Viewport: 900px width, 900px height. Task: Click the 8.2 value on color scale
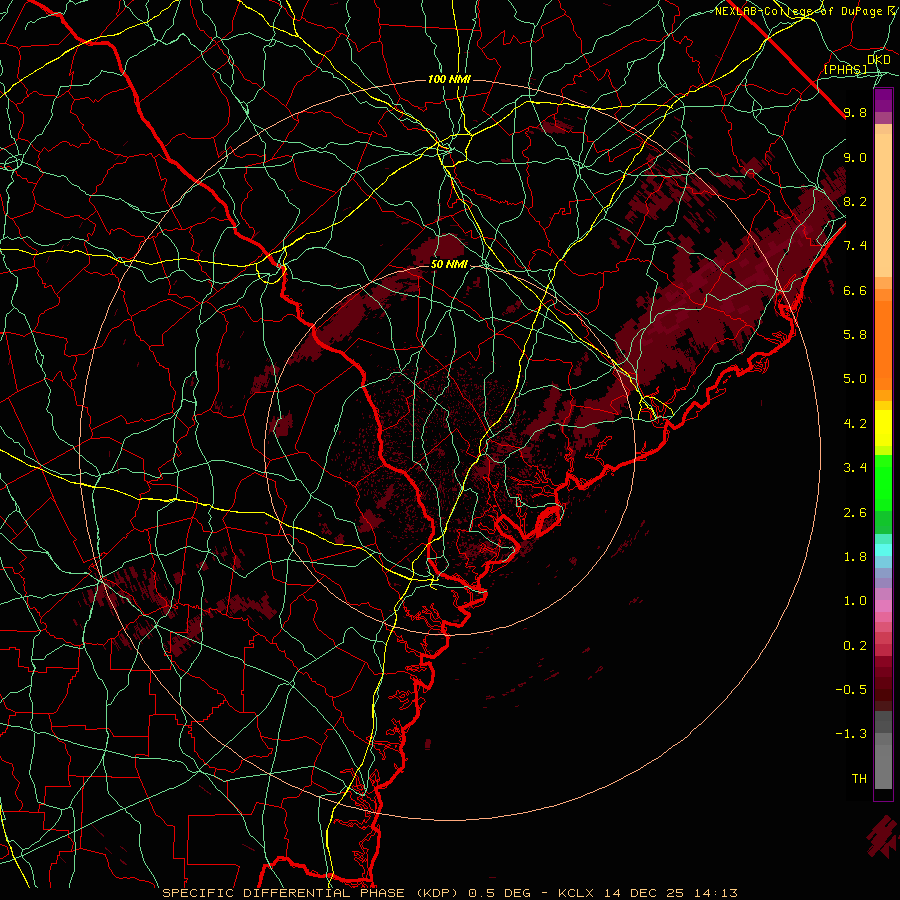[x=855, y=201]
